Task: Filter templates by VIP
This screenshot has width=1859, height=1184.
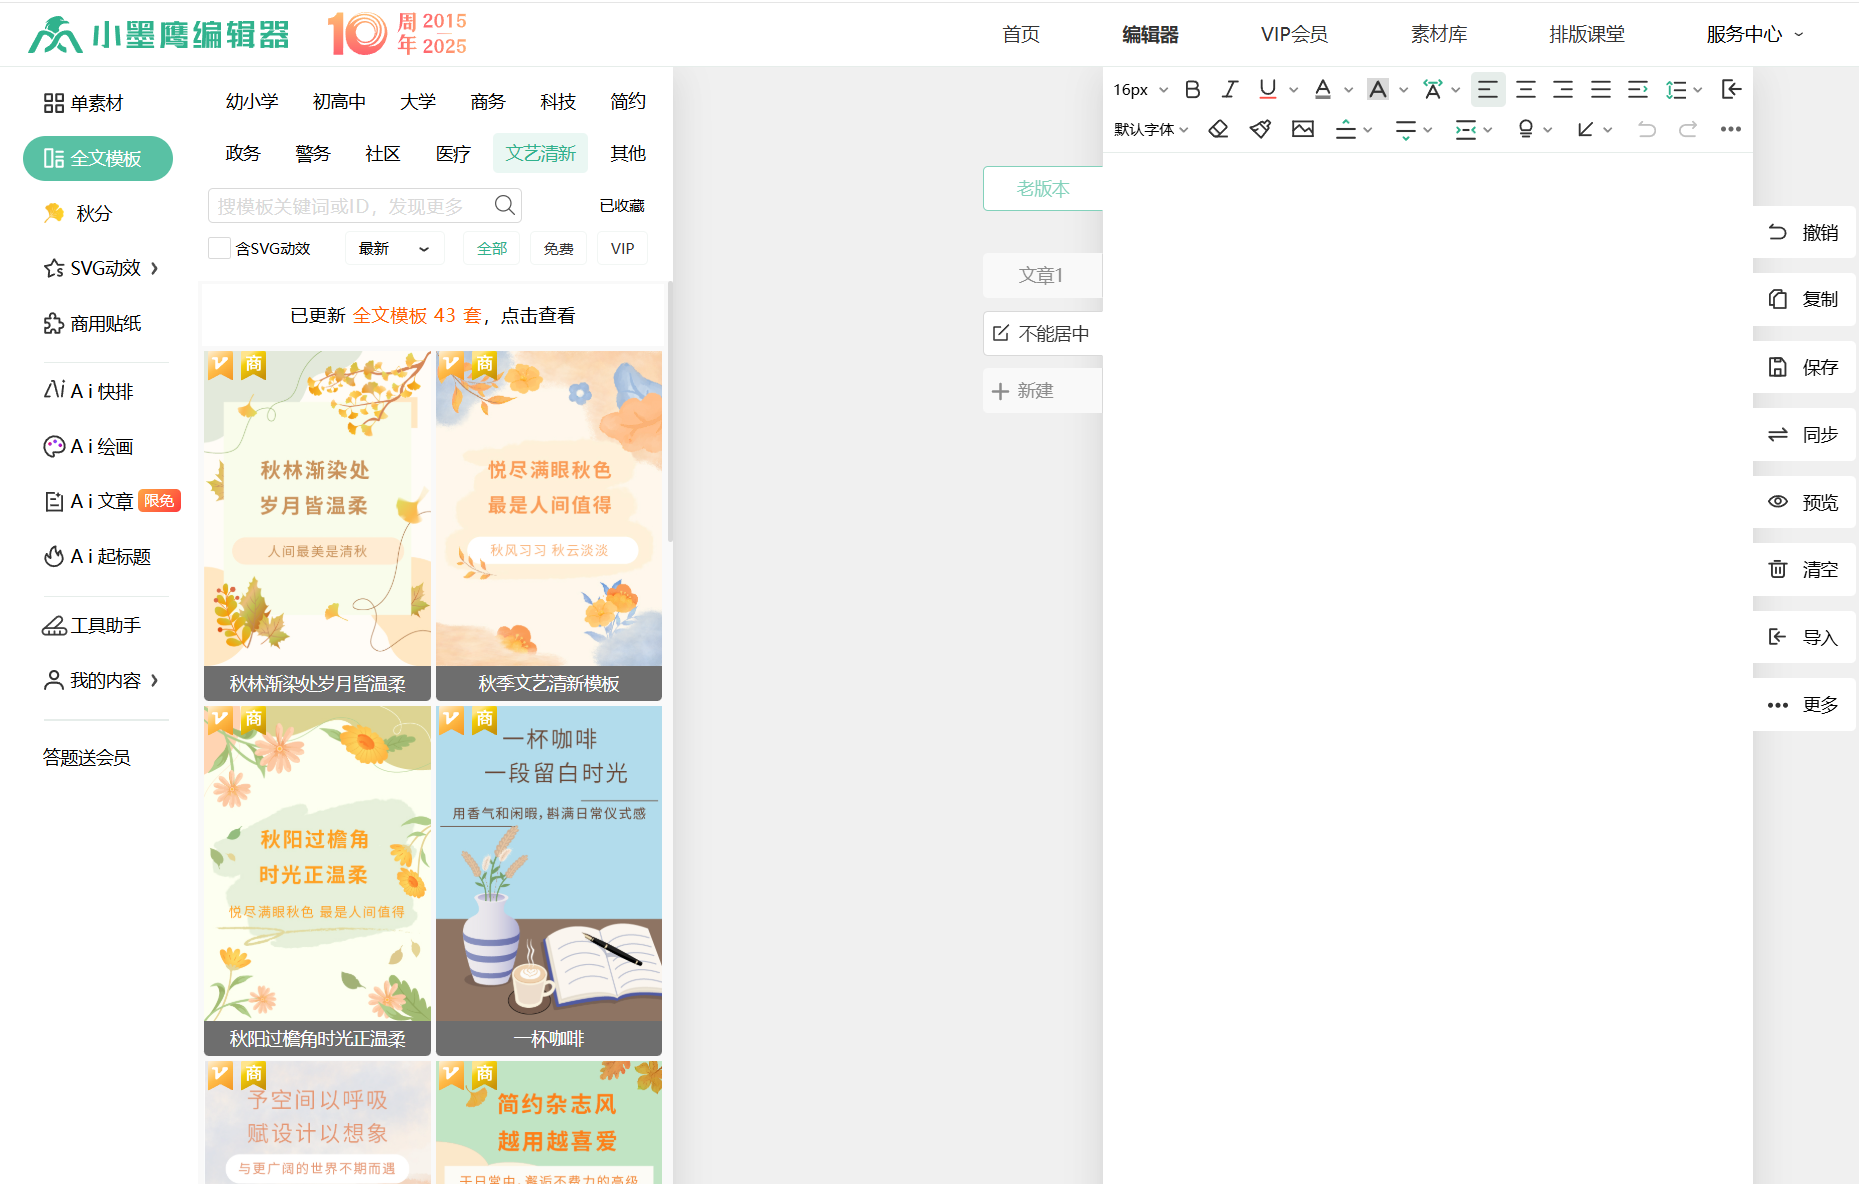Action: 622,249
